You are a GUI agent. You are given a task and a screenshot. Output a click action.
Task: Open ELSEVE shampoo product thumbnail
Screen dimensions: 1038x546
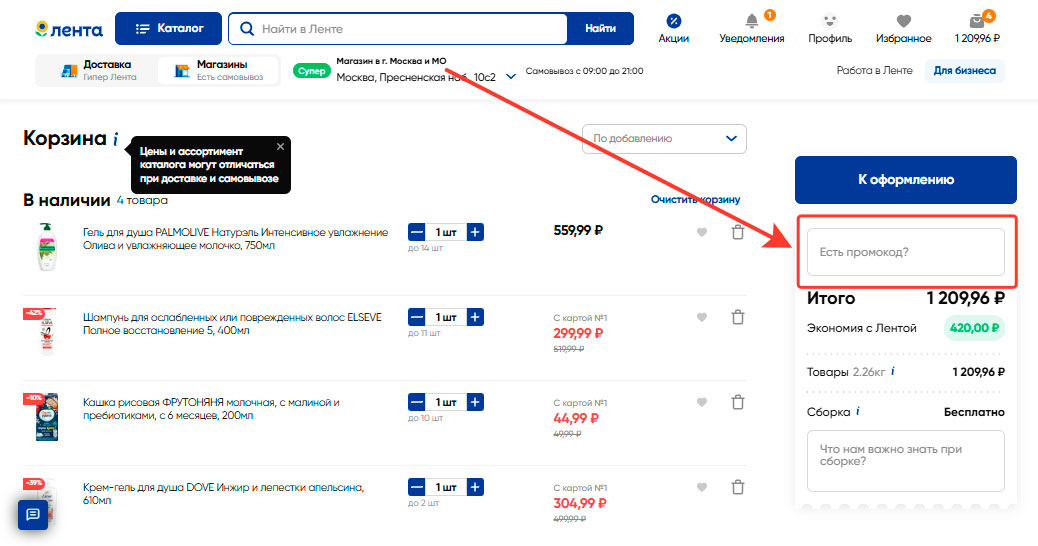tap(46, 332)
